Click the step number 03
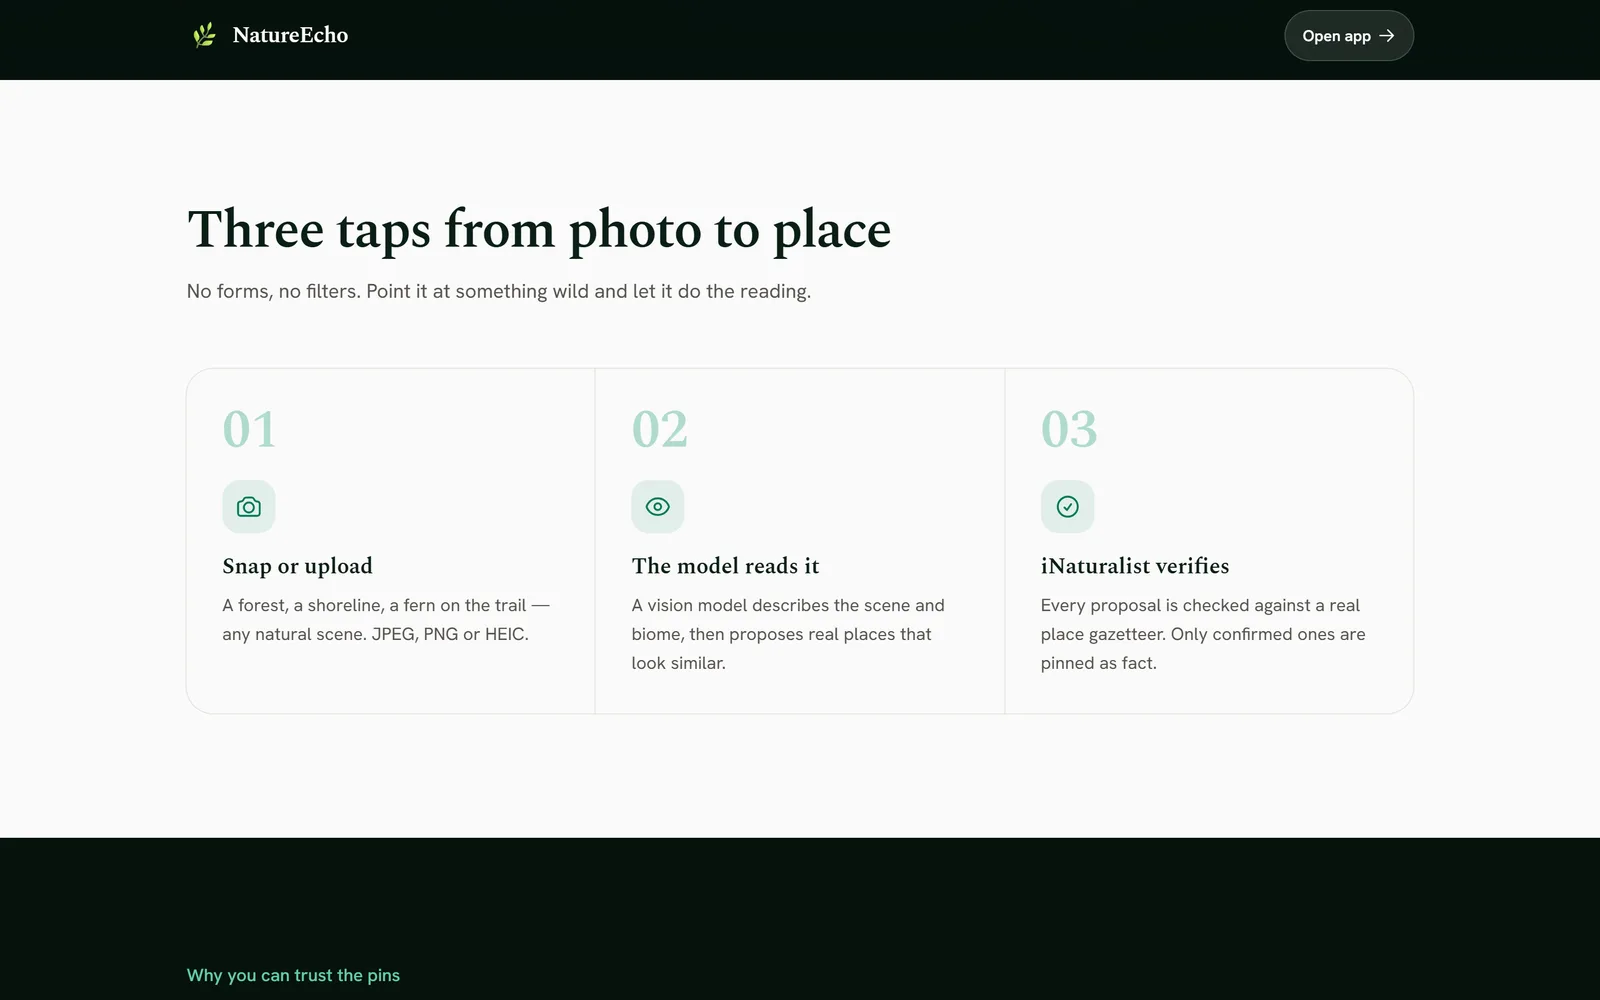Image resolution: width=1600 pixels, height=1000 pixels. (x=1069, y=430)
